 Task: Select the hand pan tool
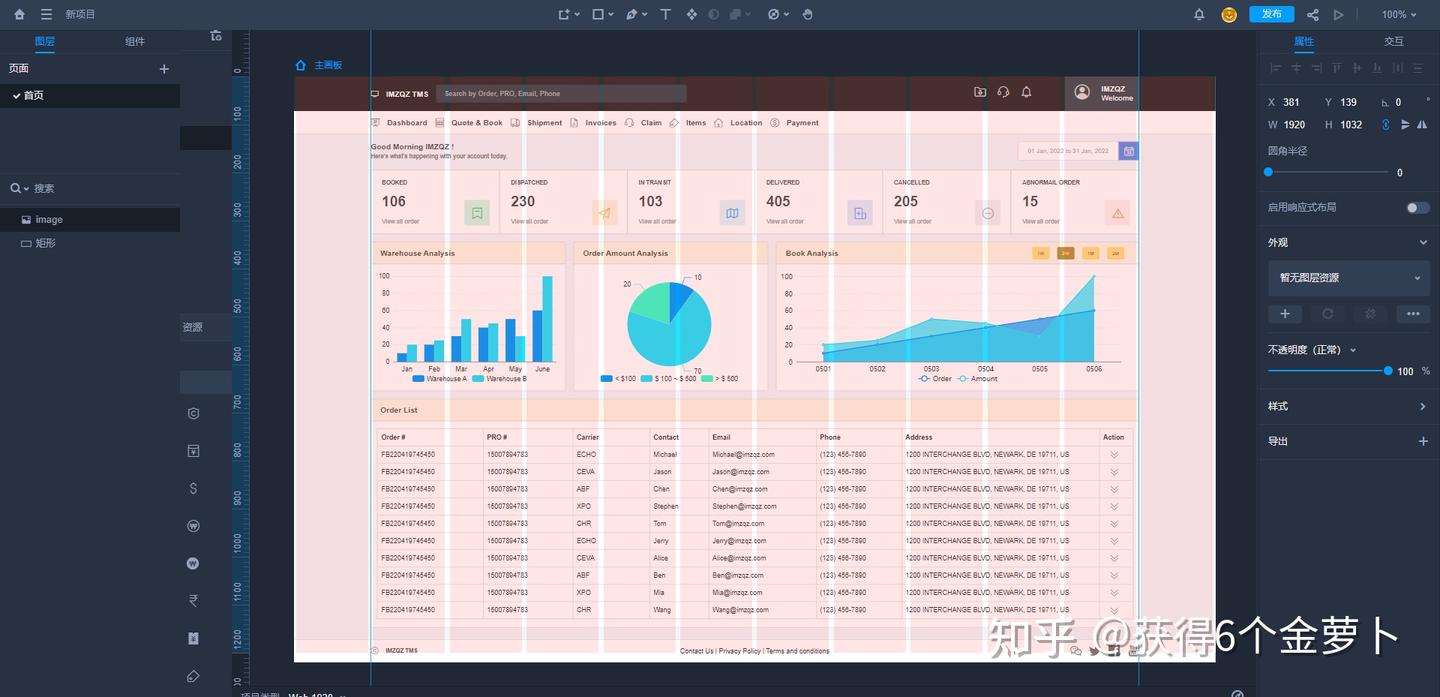coord(808,14)
